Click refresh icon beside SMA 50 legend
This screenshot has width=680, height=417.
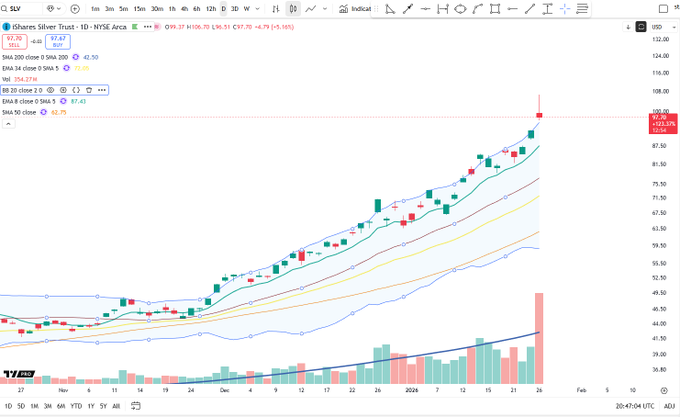click(x=43, y=112)
